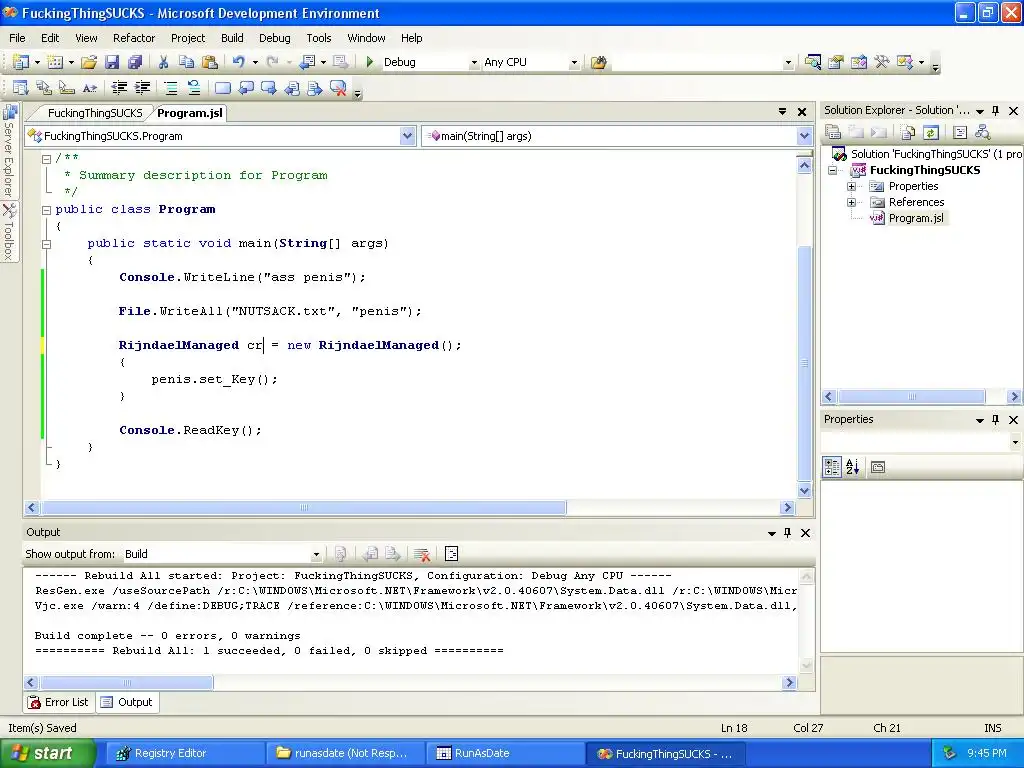Viewport: 1024px width, 768px height.
Task: Click Clear All icon in Output toolbar
Action: click(422, 554)
